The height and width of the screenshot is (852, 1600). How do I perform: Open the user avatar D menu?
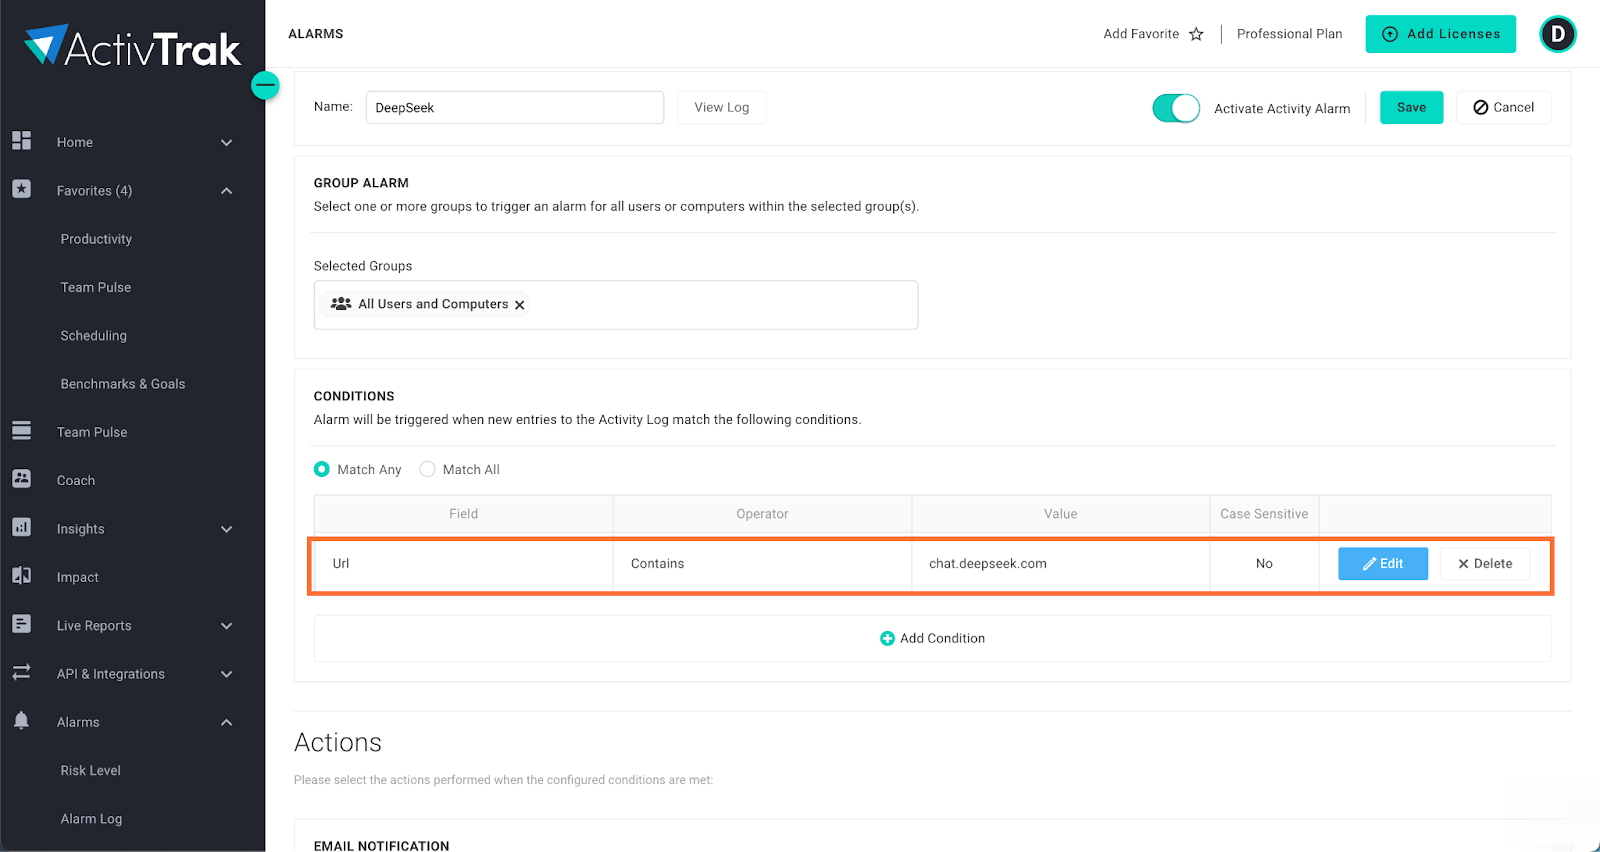1557,34
